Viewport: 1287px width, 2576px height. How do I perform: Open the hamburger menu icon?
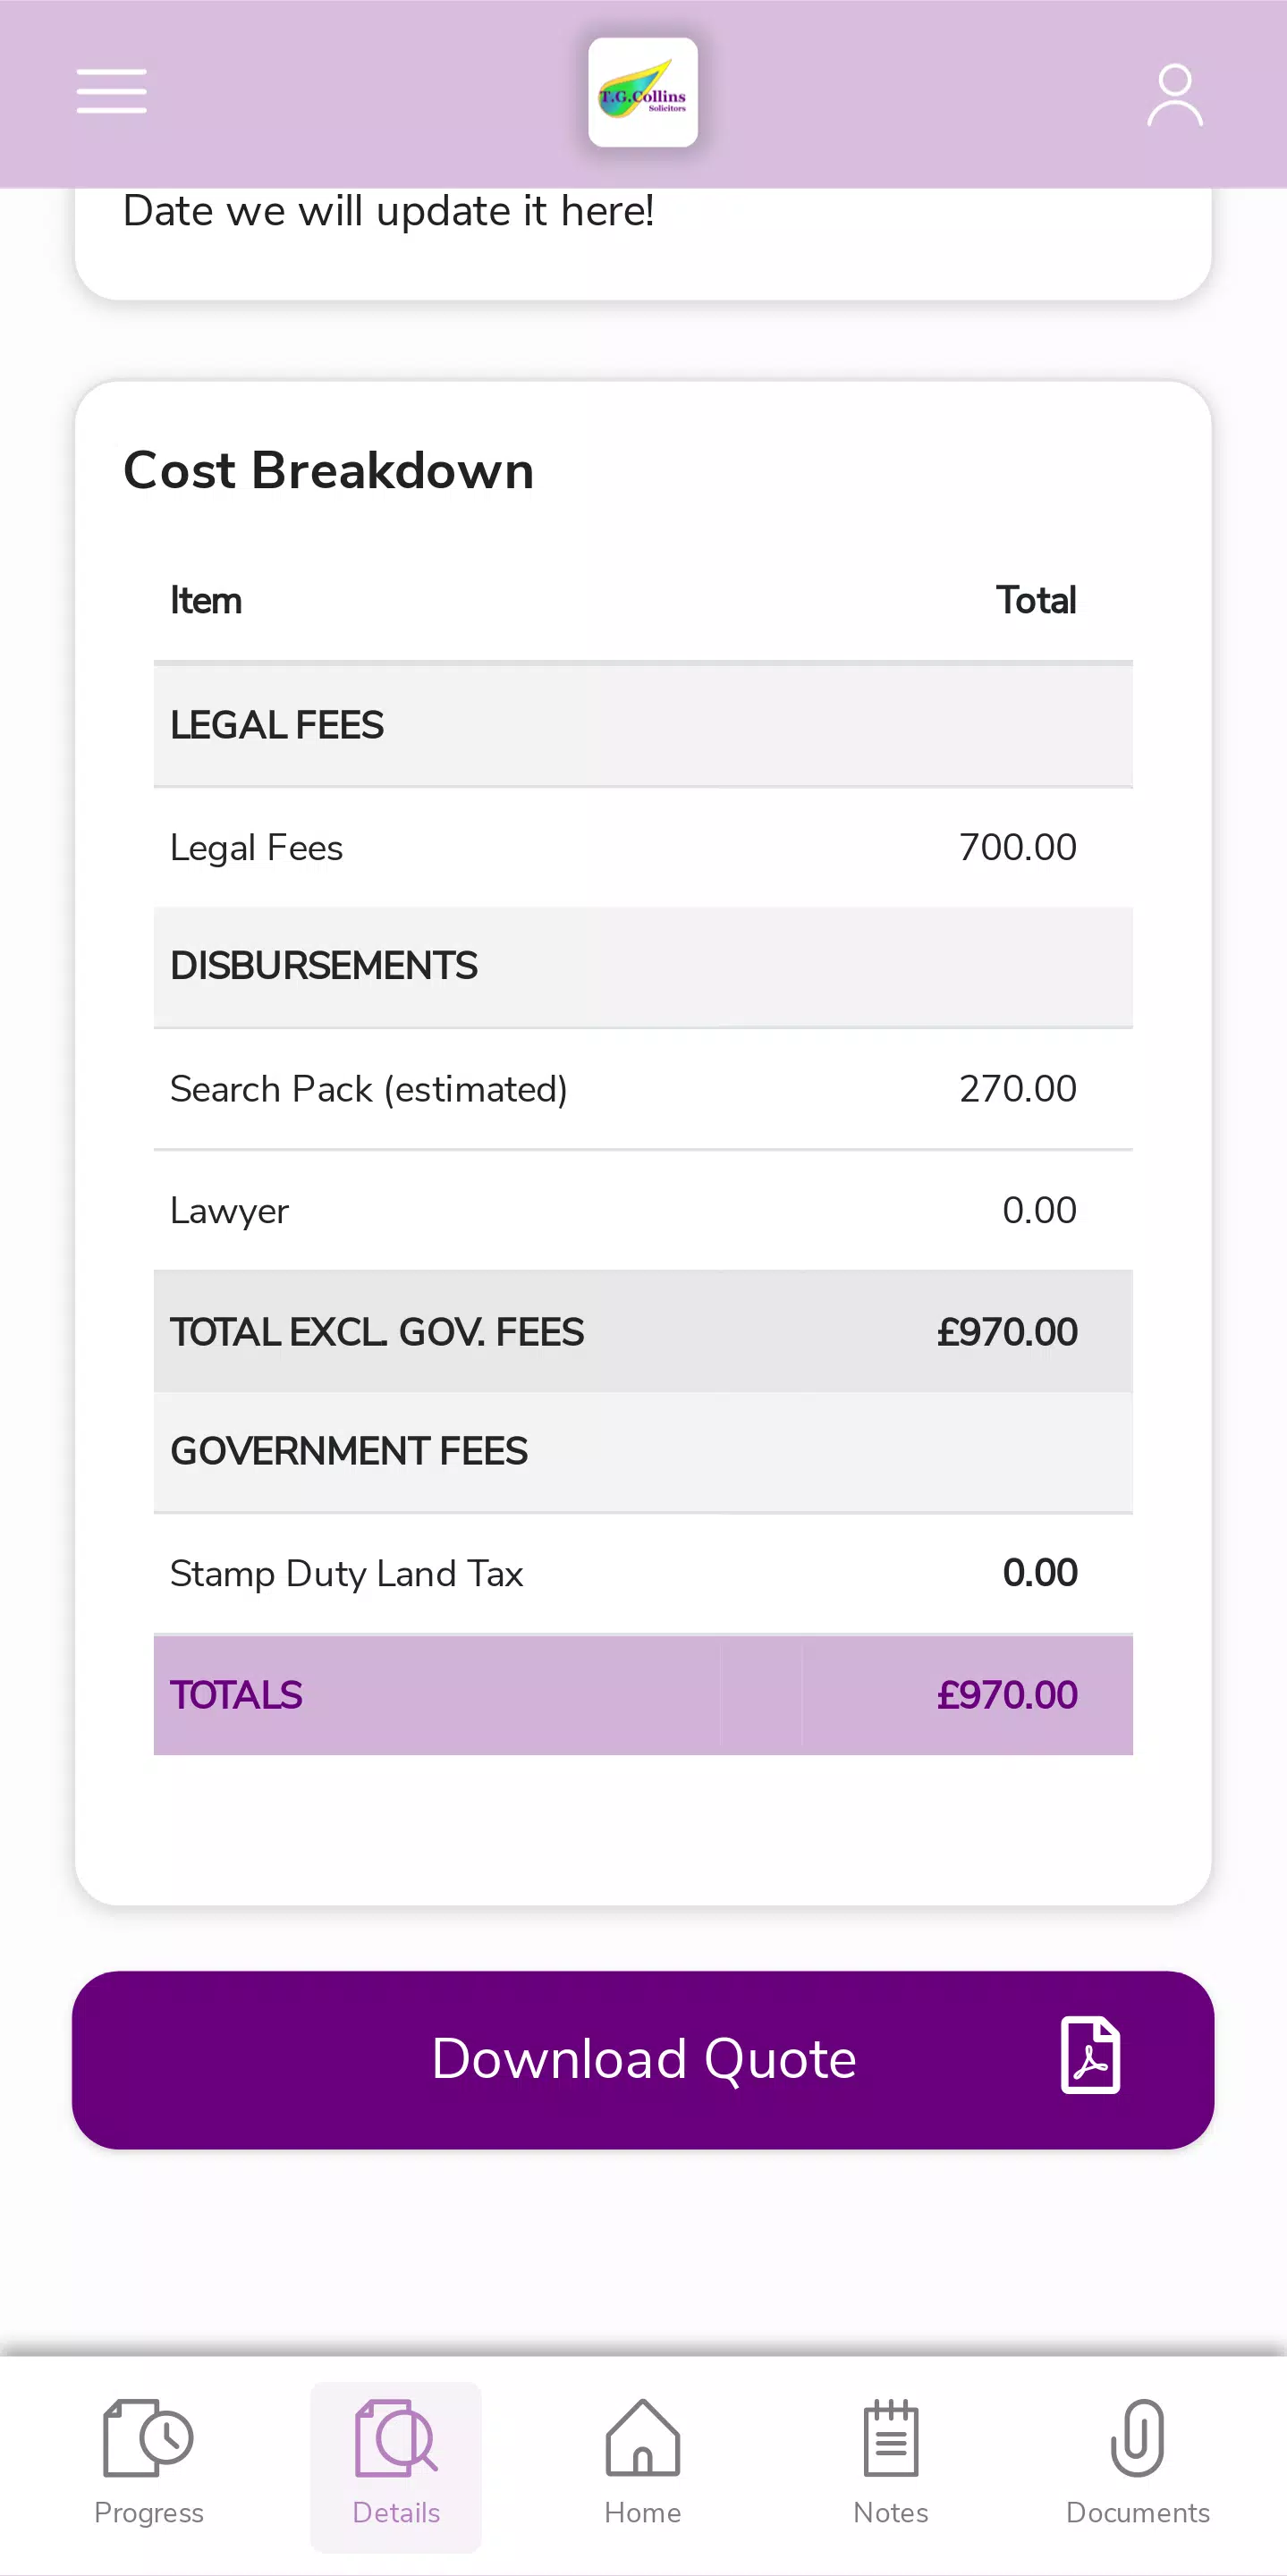point(112,92)
